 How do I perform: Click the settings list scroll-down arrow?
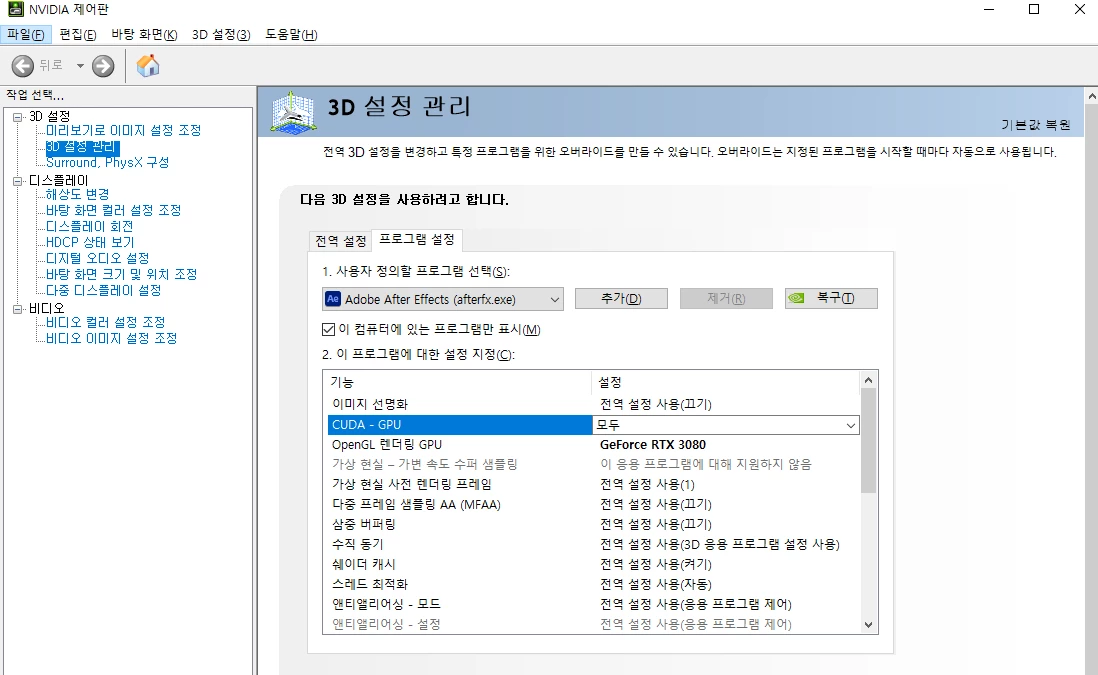tap(868, 625)
